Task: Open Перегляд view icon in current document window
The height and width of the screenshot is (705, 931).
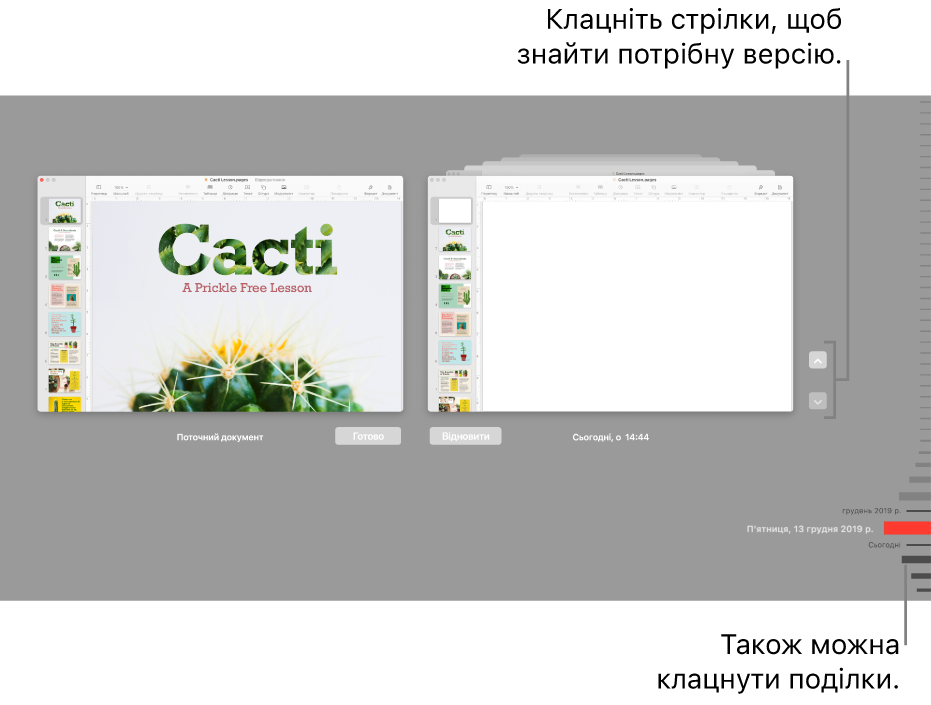Action: [x=99, y=187]
